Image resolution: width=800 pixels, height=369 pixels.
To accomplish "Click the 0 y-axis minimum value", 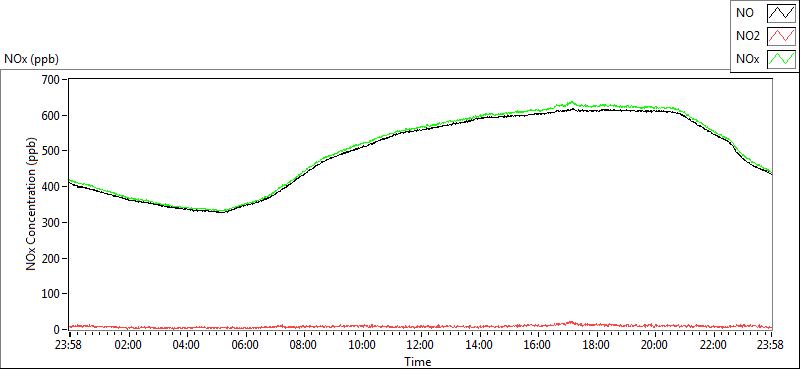I will [x=57, y=330].
